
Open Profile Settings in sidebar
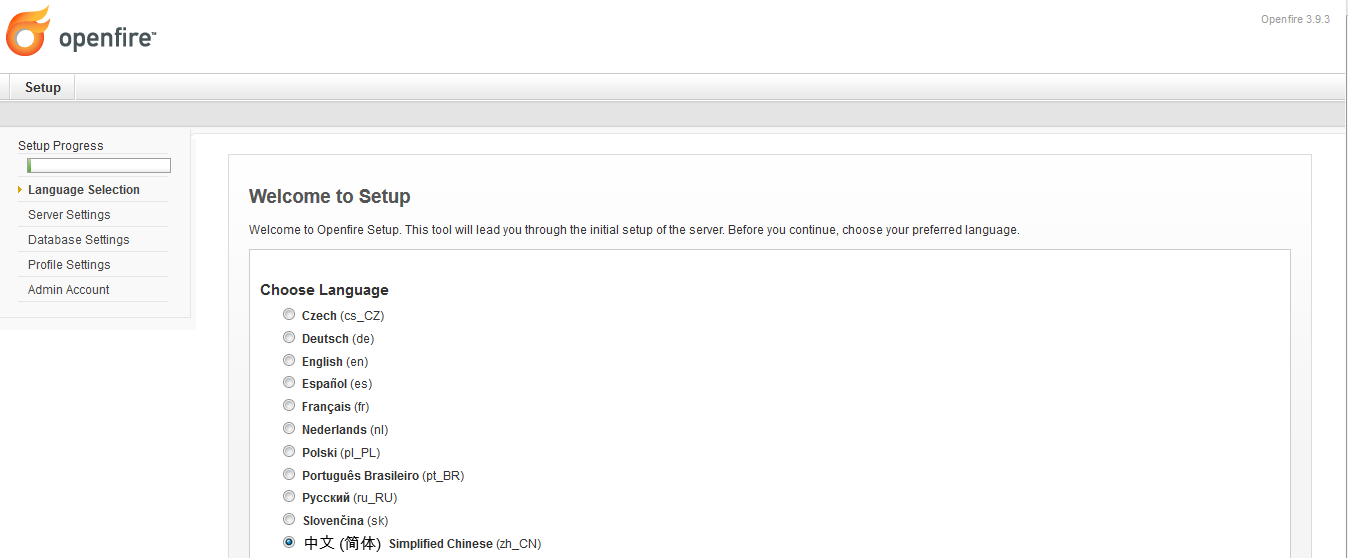(69, 265)
